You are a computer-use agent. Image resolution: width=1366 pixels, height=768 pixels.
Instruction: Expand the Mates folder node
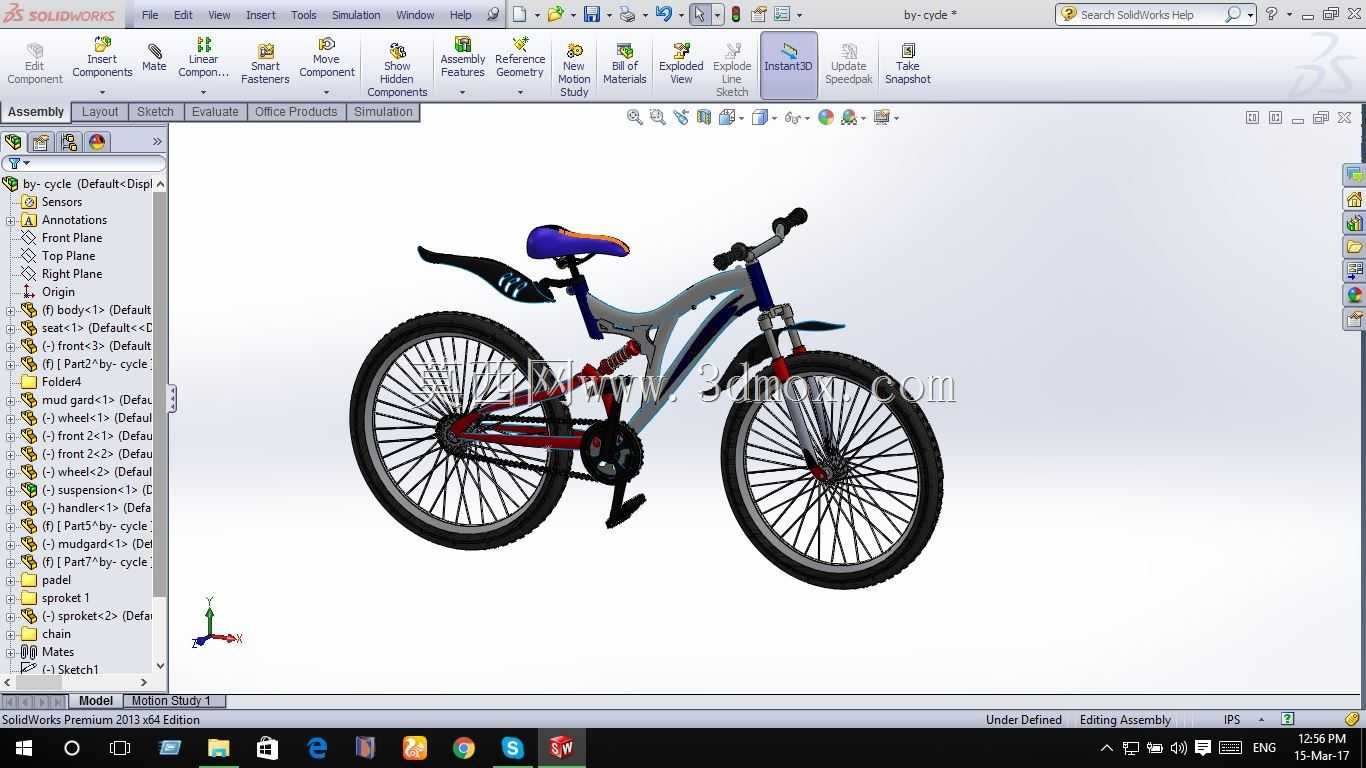[11, 652]
